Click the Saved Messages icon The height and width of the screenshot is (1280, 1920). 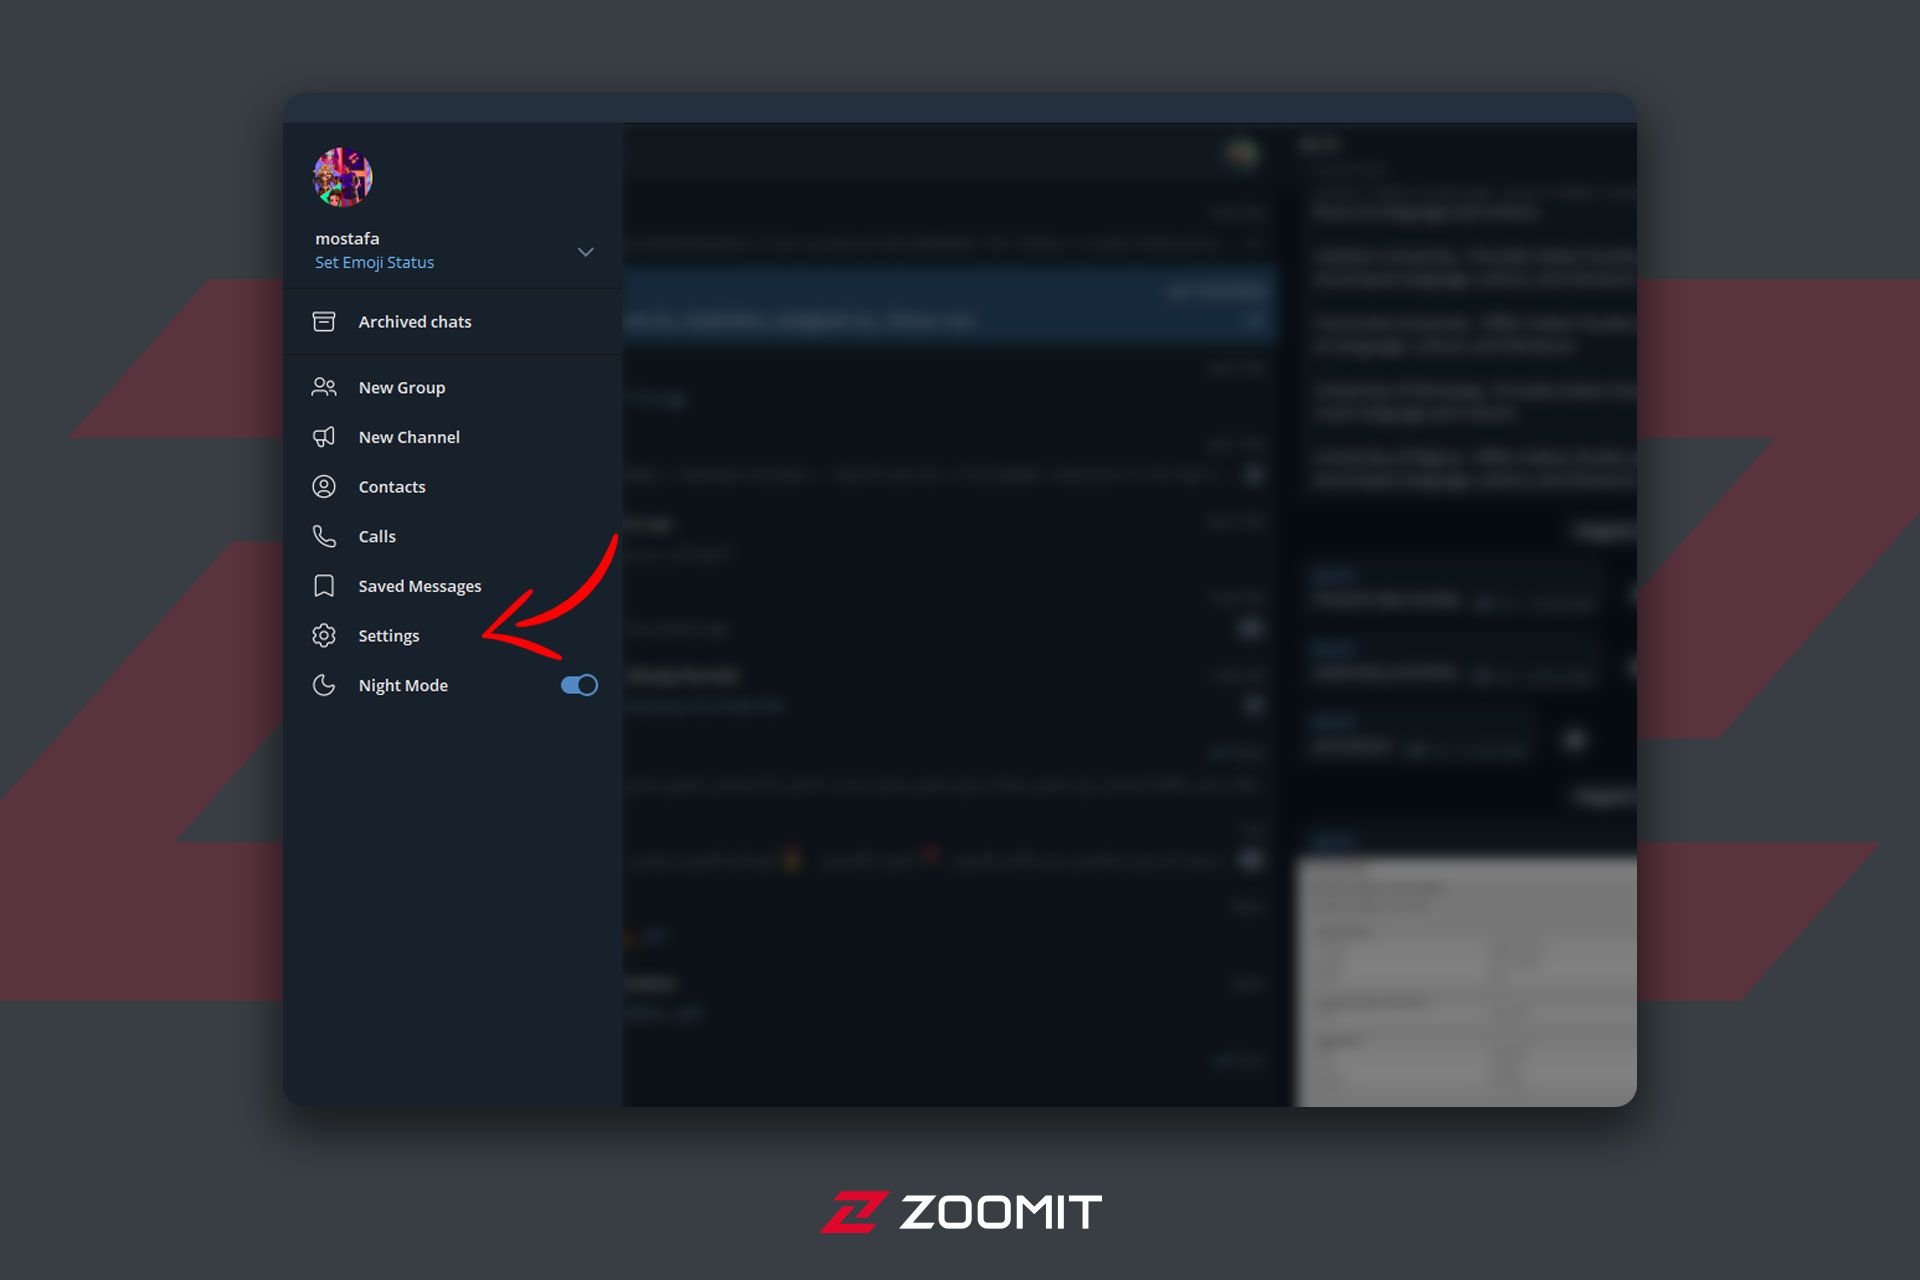pos(326,584)
